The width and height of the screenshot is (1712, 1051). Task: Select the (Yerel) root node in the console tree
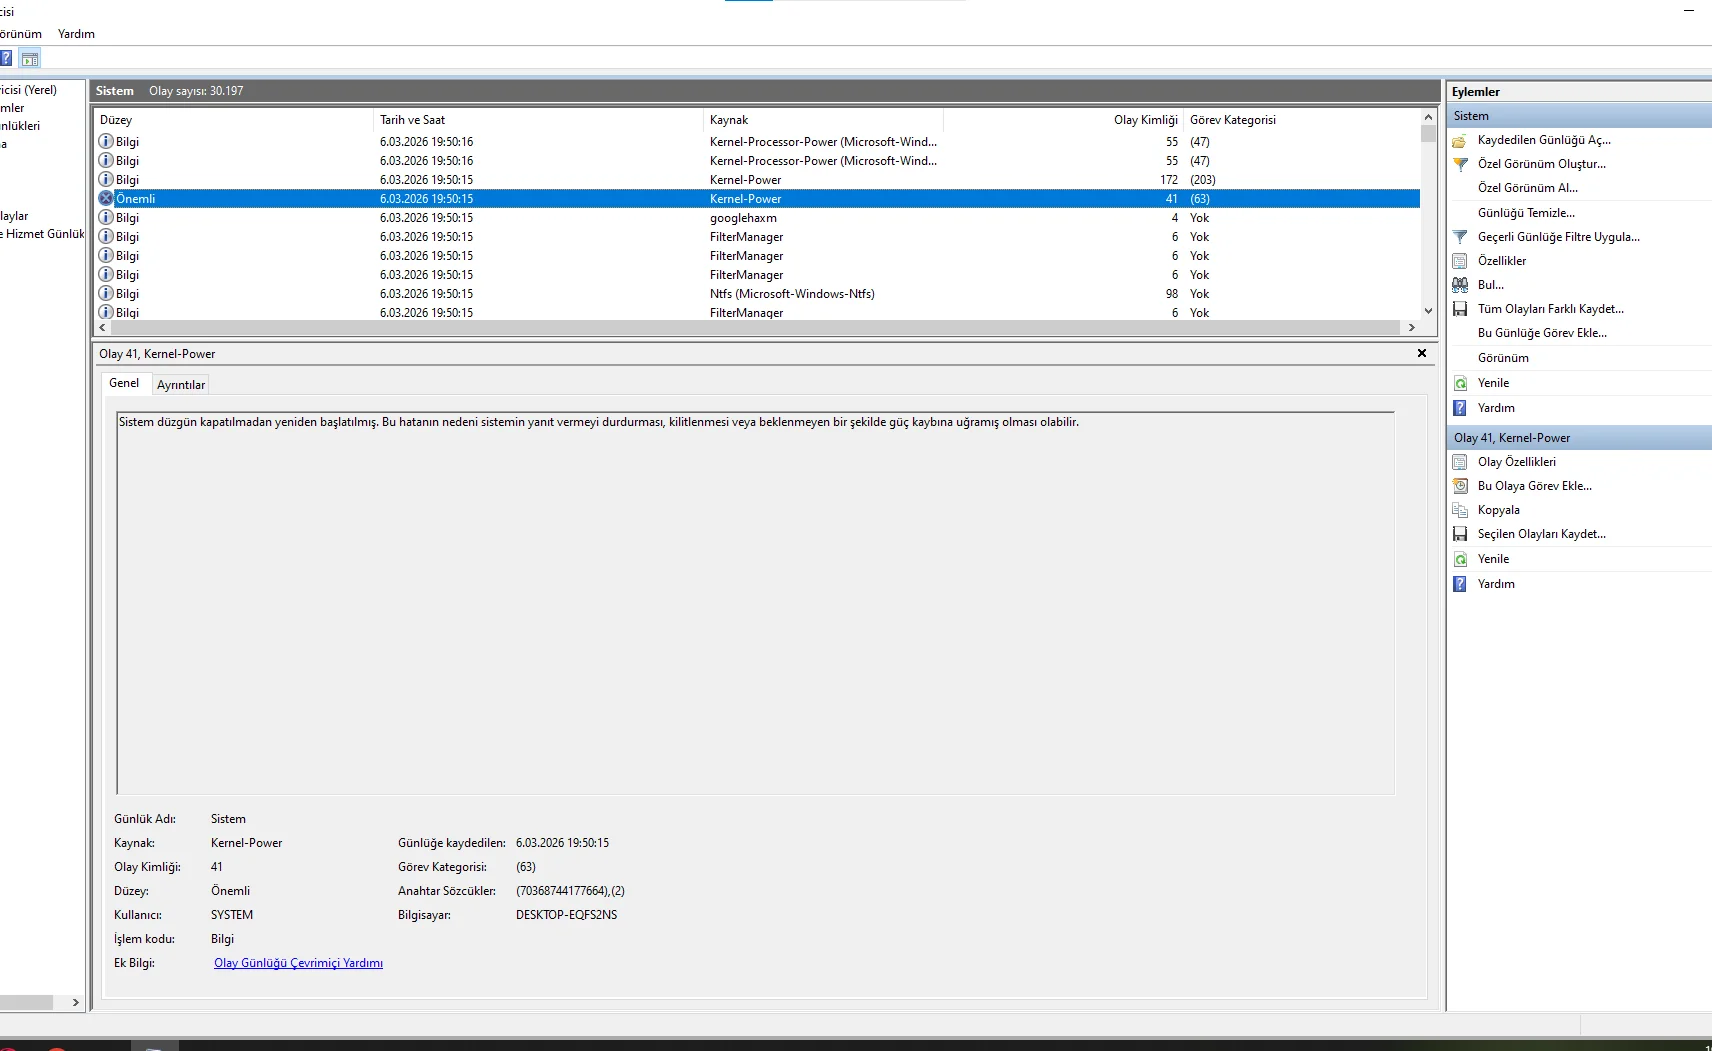click(28, 90)
